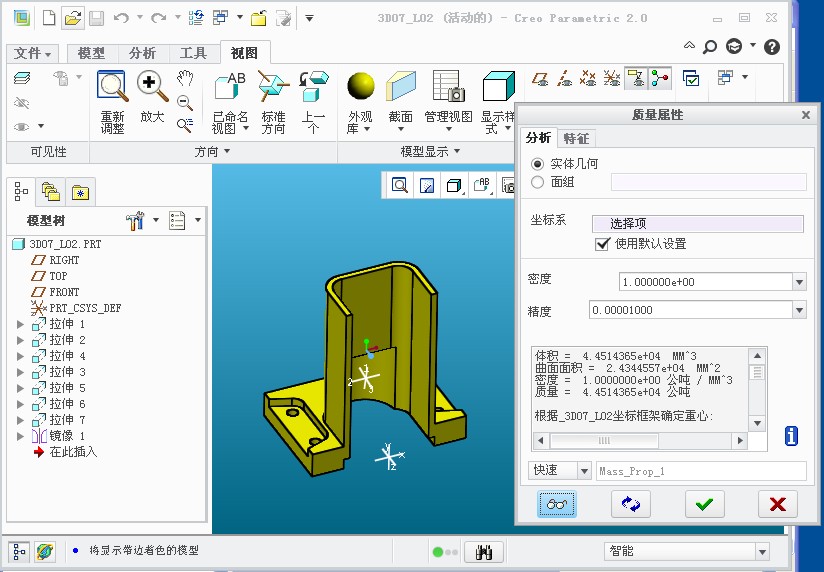Screen dimensions: 824x572
Task: Click the glasses preview button in dialog
Action: pos(557,504)
